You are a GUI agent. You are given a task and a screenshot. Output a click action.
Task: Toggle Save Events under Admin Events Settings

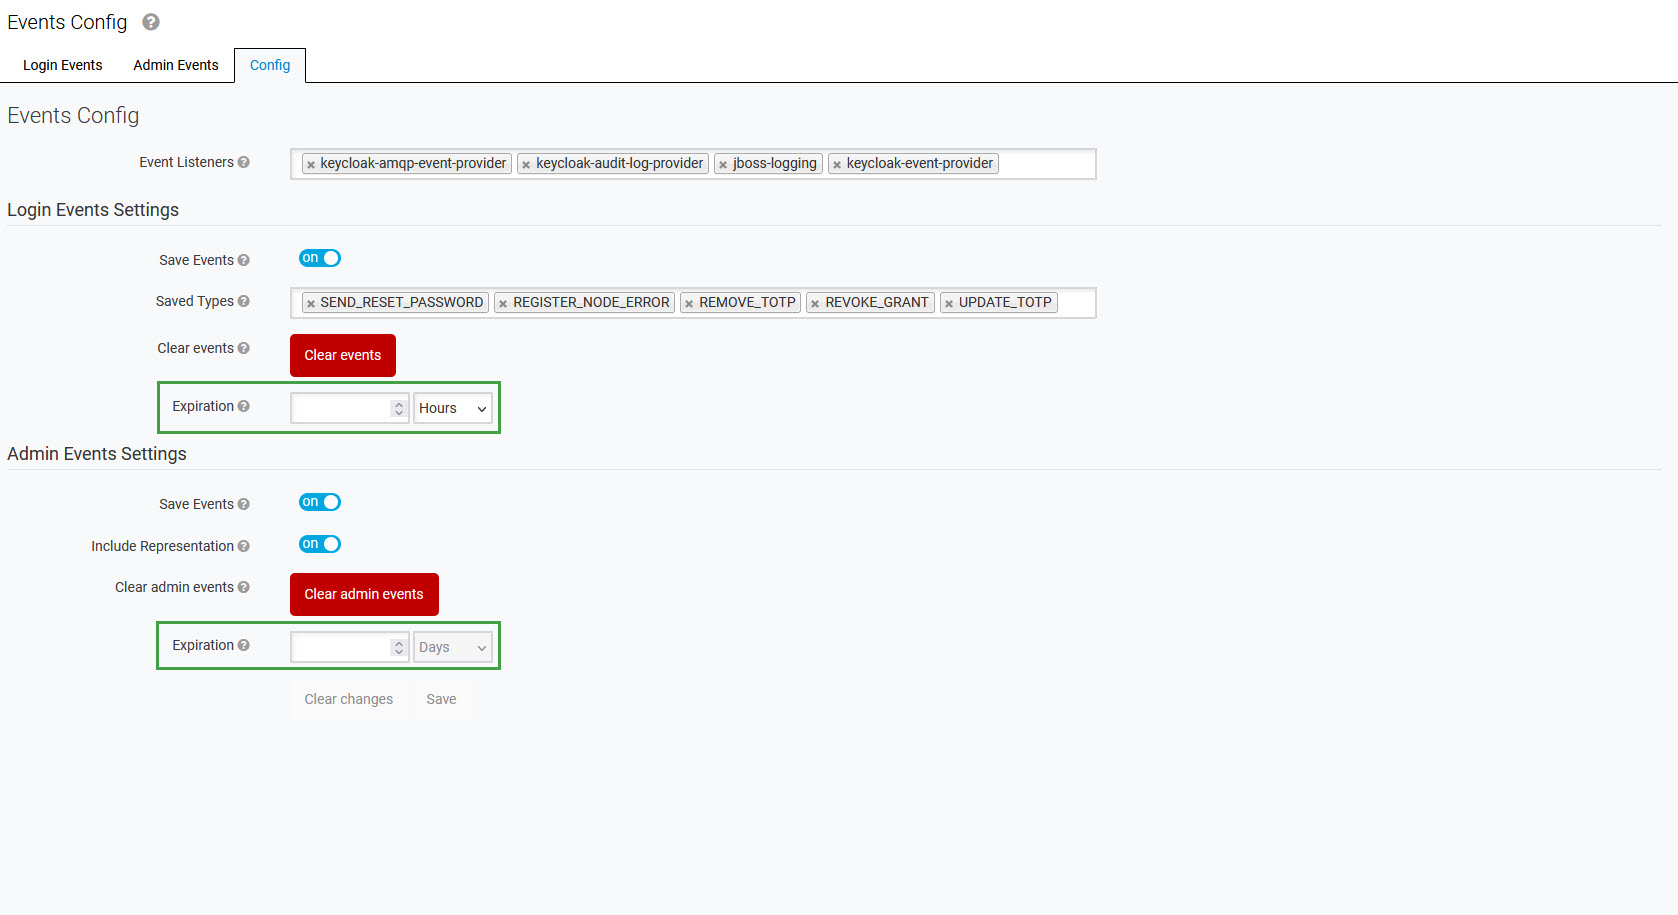point(320,502)
